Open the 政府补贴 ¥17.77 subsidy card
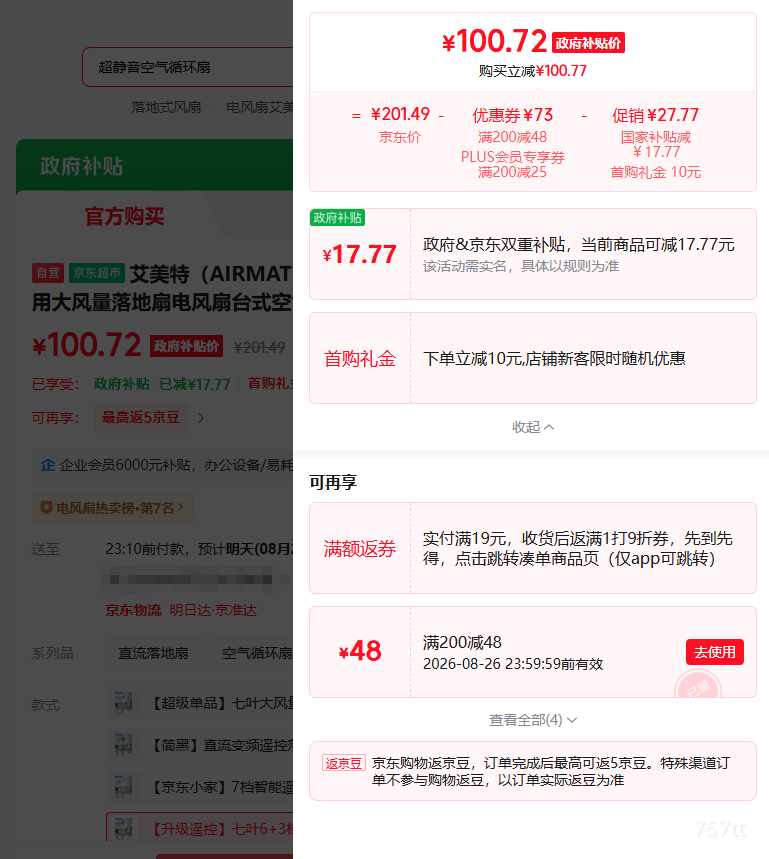Screen dimensions: 769x859 click(533, 254)
